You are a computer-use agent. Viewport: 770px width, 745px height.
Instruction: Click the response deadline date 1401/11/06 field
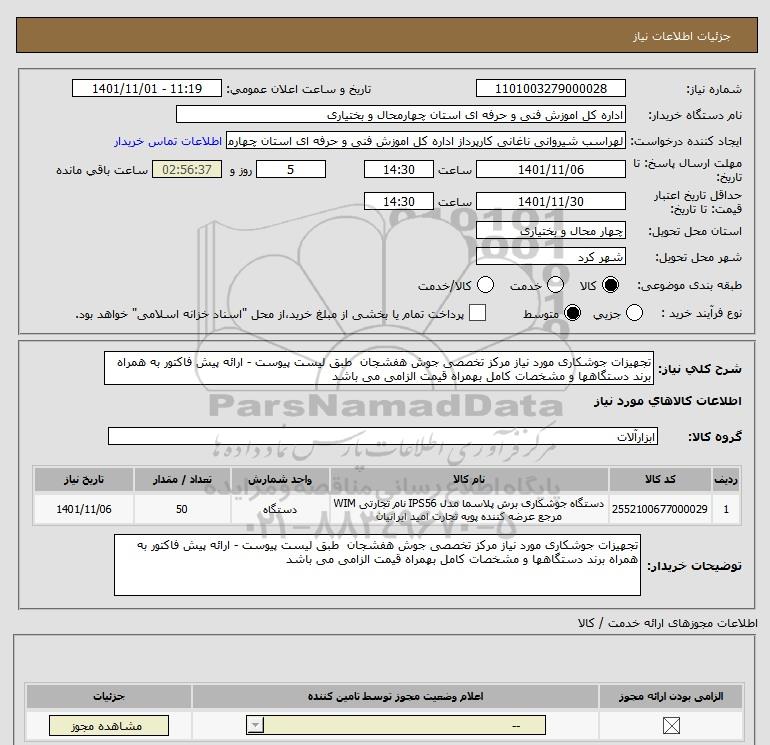pos(550,169)
